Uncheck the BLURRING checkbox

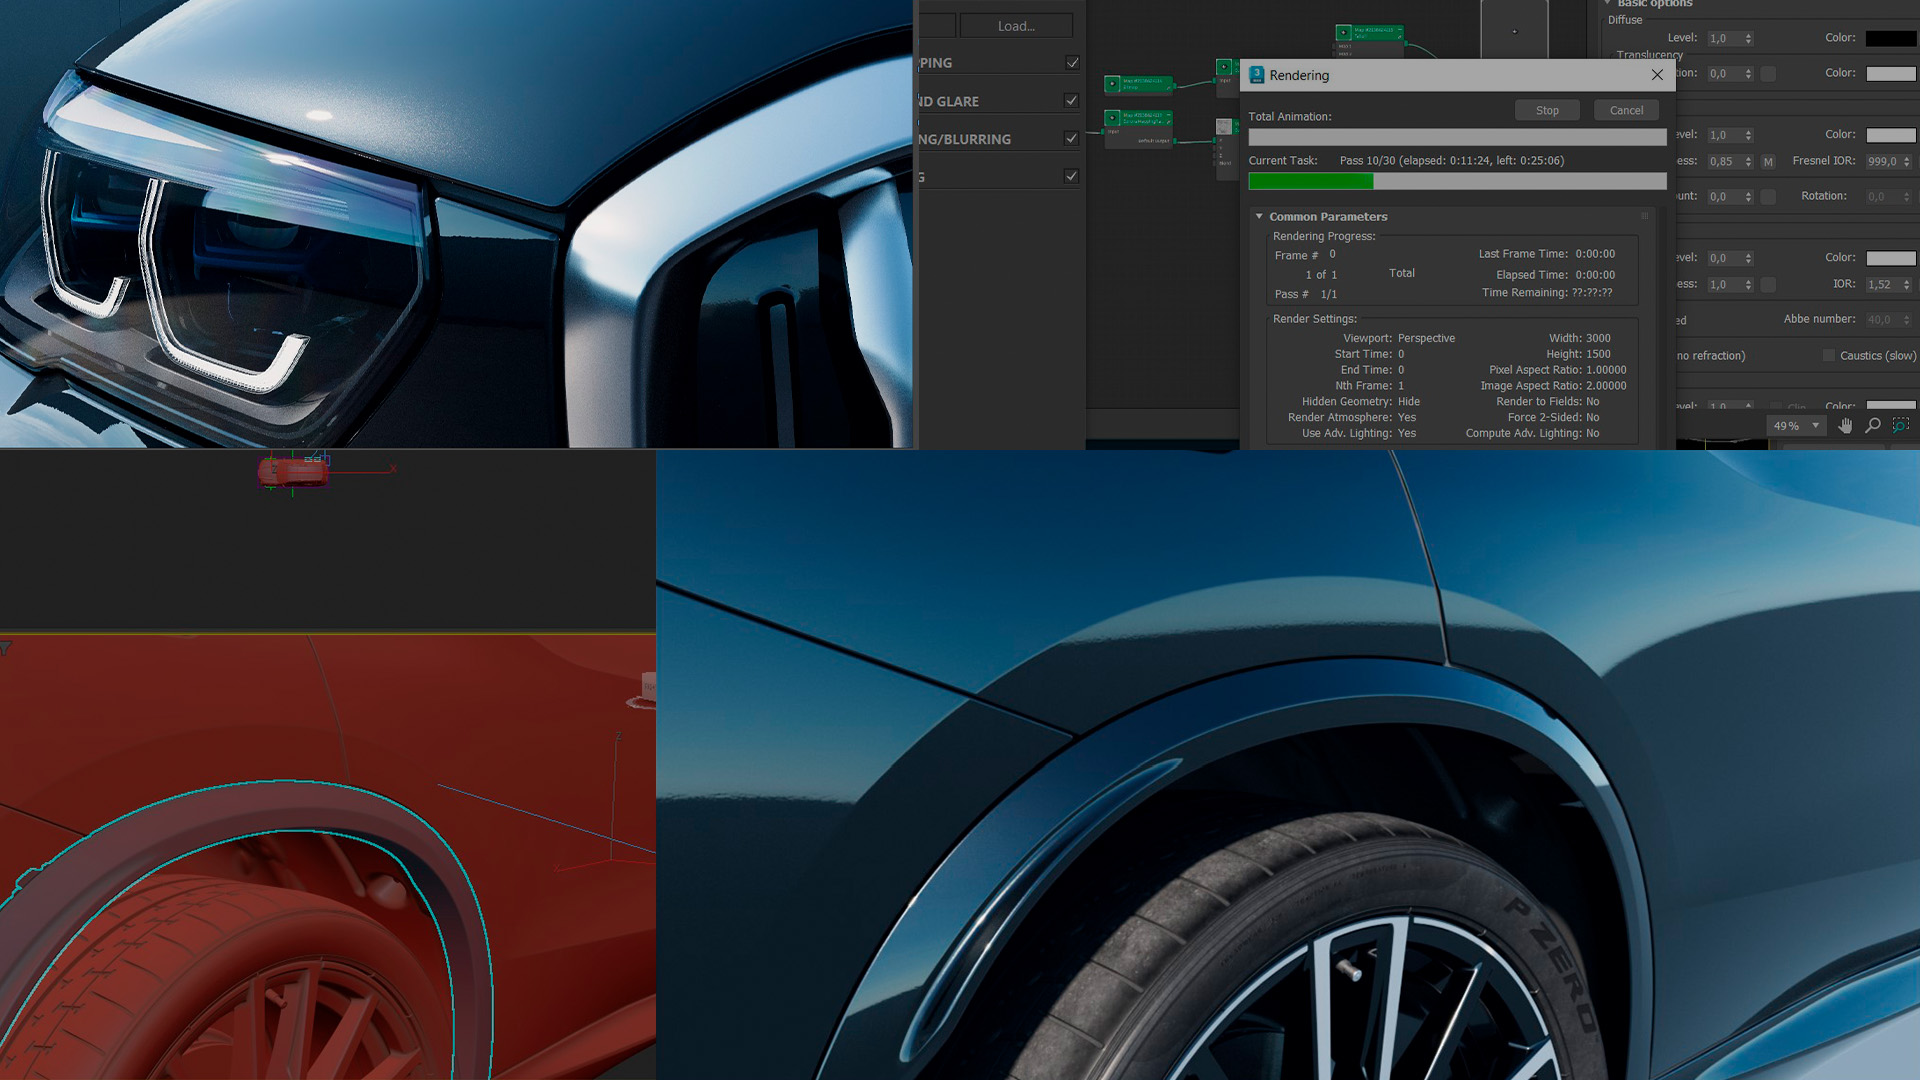1071,139
